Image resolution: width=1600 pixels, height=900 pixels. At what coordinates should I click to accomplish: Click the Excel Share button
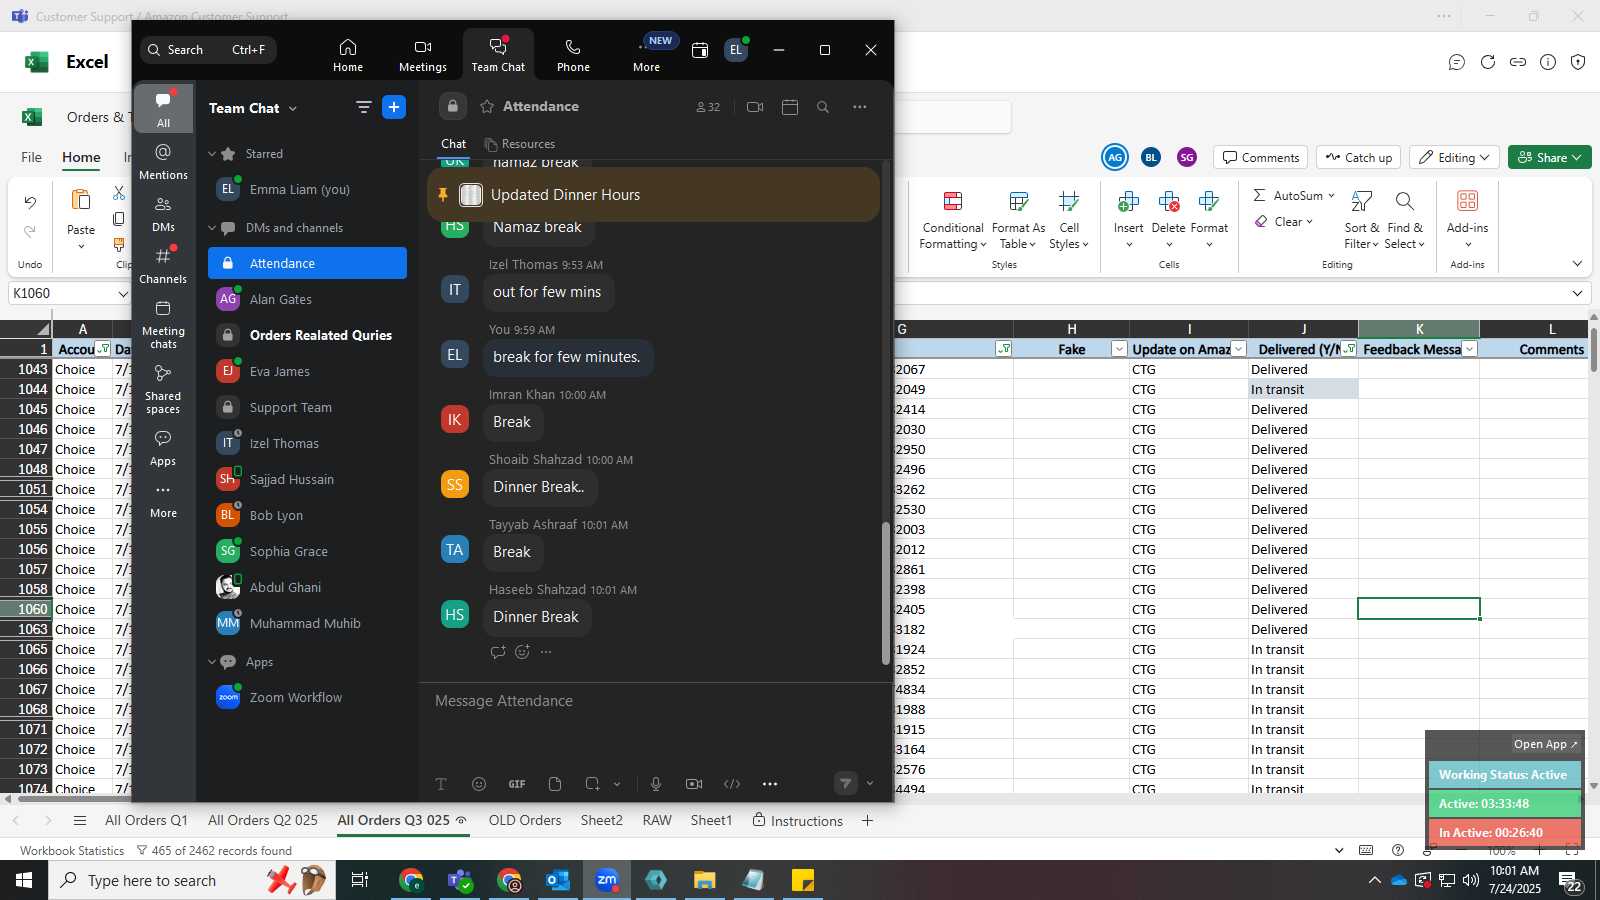pyautogui.click(x=1549, y=157)
